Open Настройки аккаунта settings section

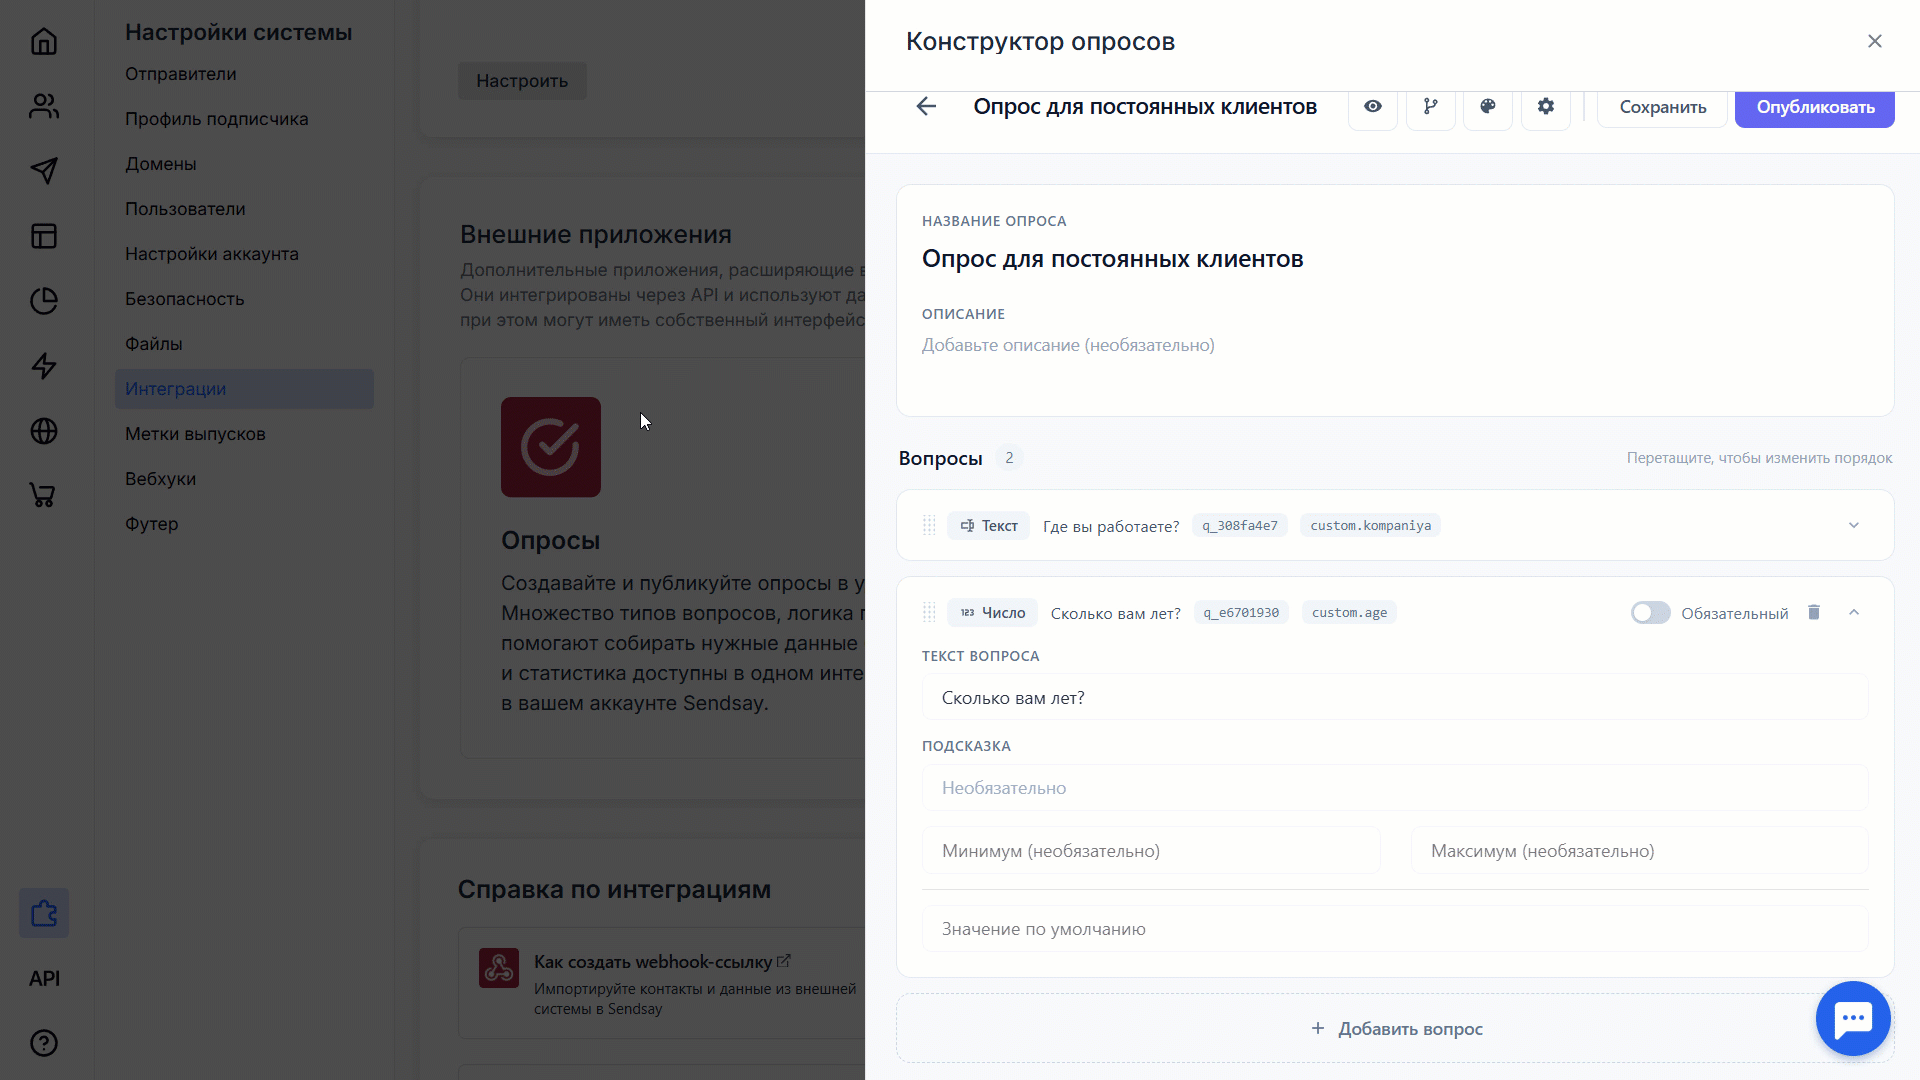click(x=212, y=254)
